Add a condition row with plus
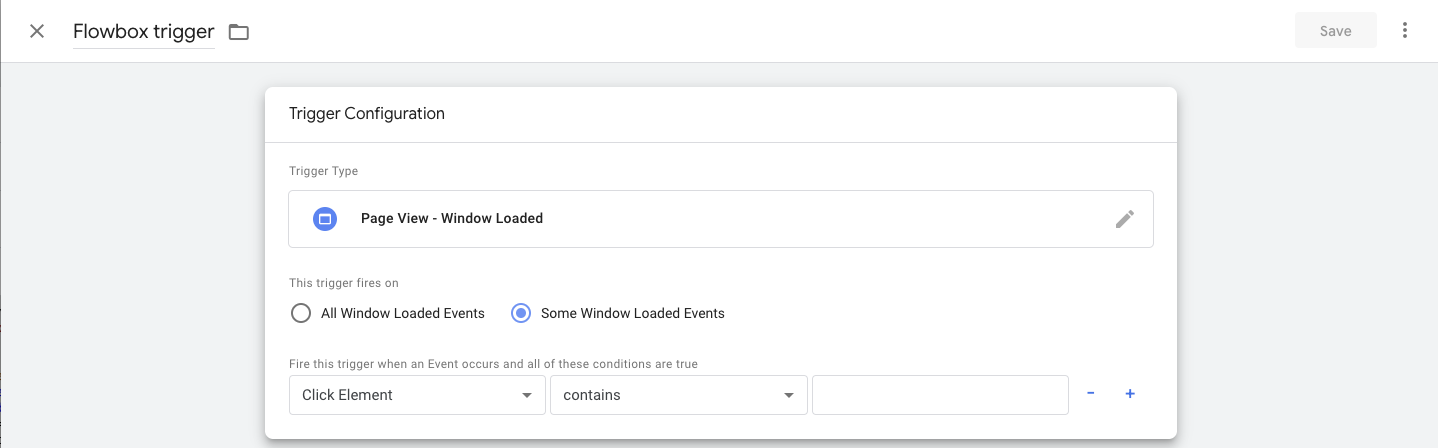Image resolution: width=1438 pixels, height=448 pixels. (x=1130, y=394)
